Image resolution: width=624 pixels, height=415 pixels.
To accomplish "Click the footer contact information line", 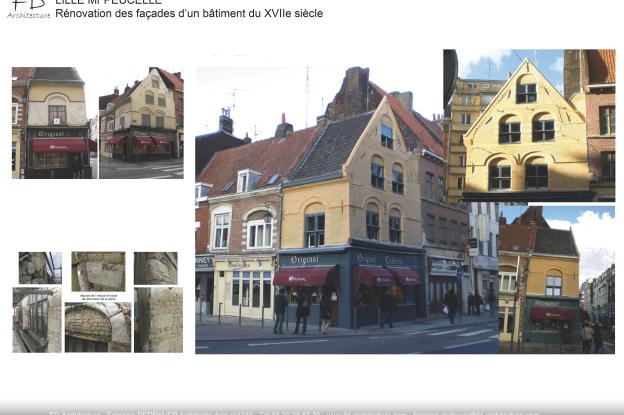I will tap(294, 413).
